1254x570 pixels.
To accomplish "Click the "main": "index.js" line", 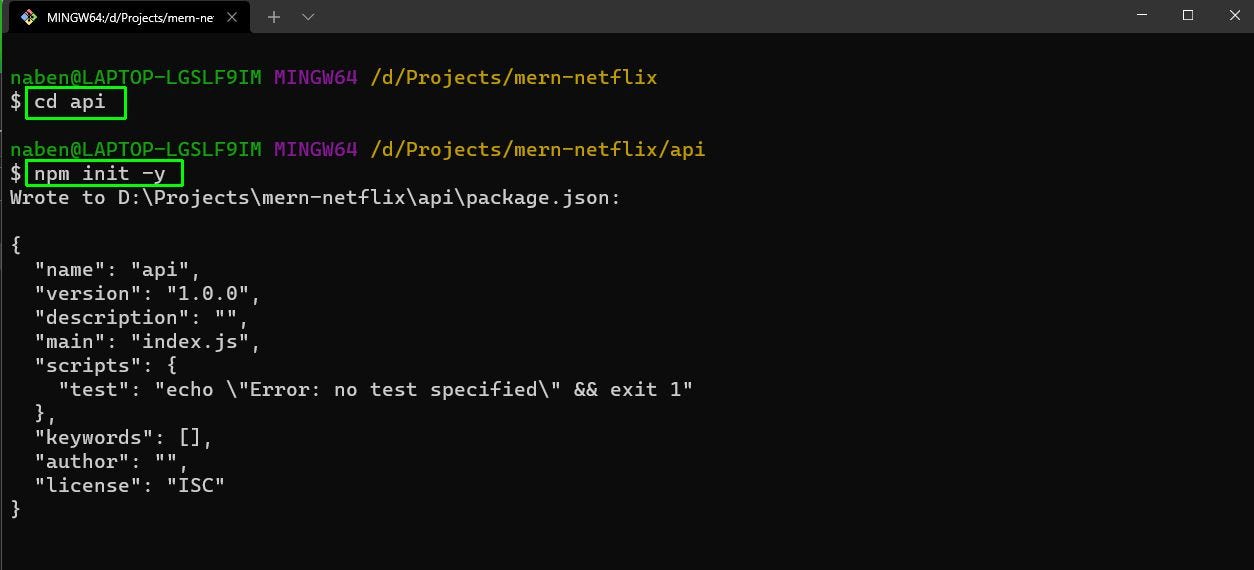I will point(148,342).
